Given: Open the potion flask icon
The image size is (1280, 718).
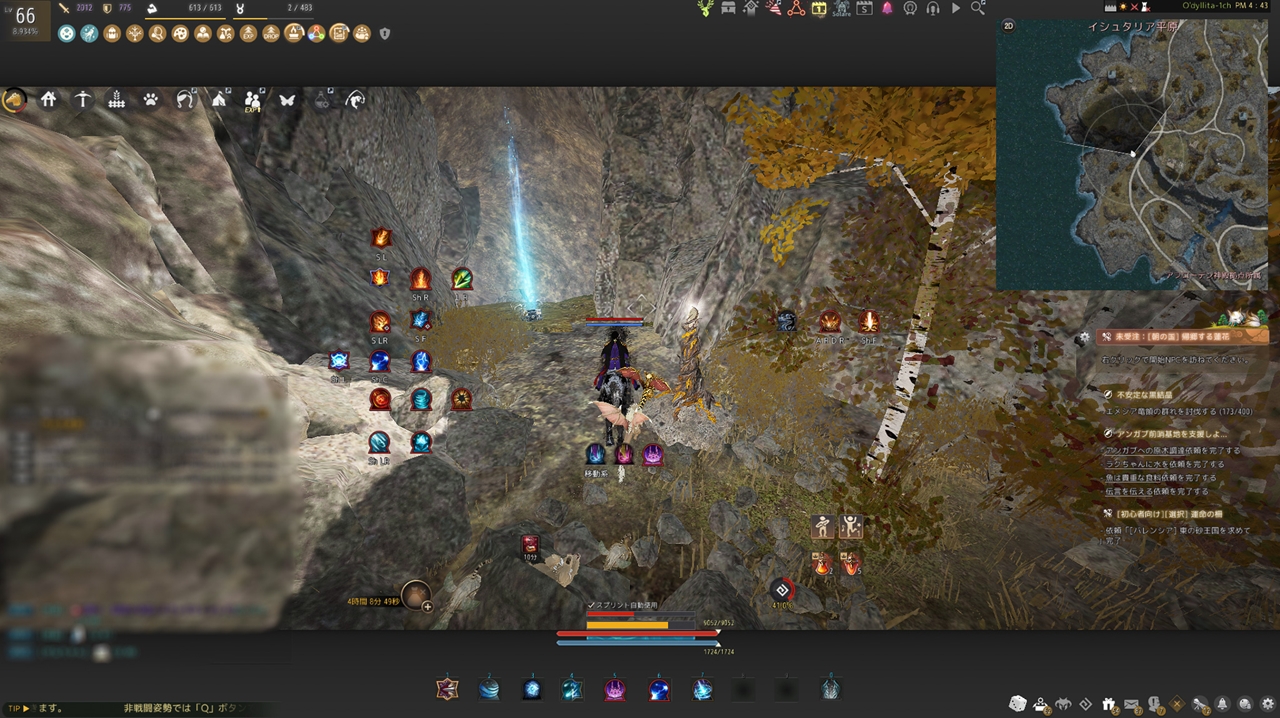Looking at the screenshot, I should click(322, 99).
